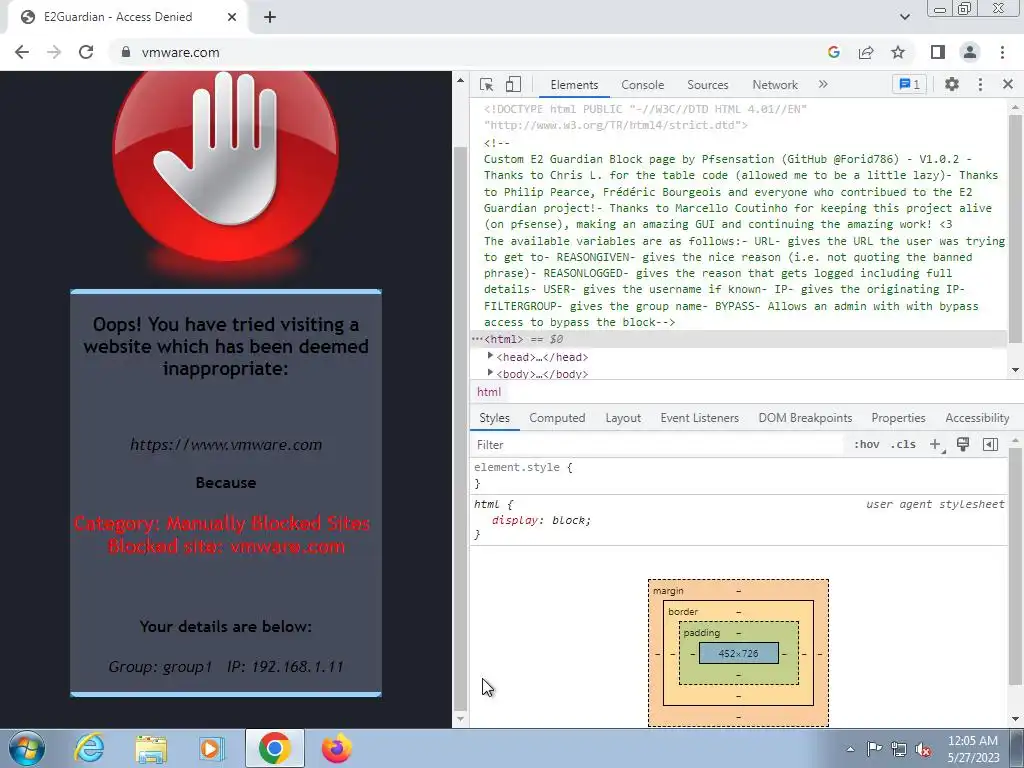Open a new tab with plus button
The width and height of the screenshot is (1024, 768).
270,17
